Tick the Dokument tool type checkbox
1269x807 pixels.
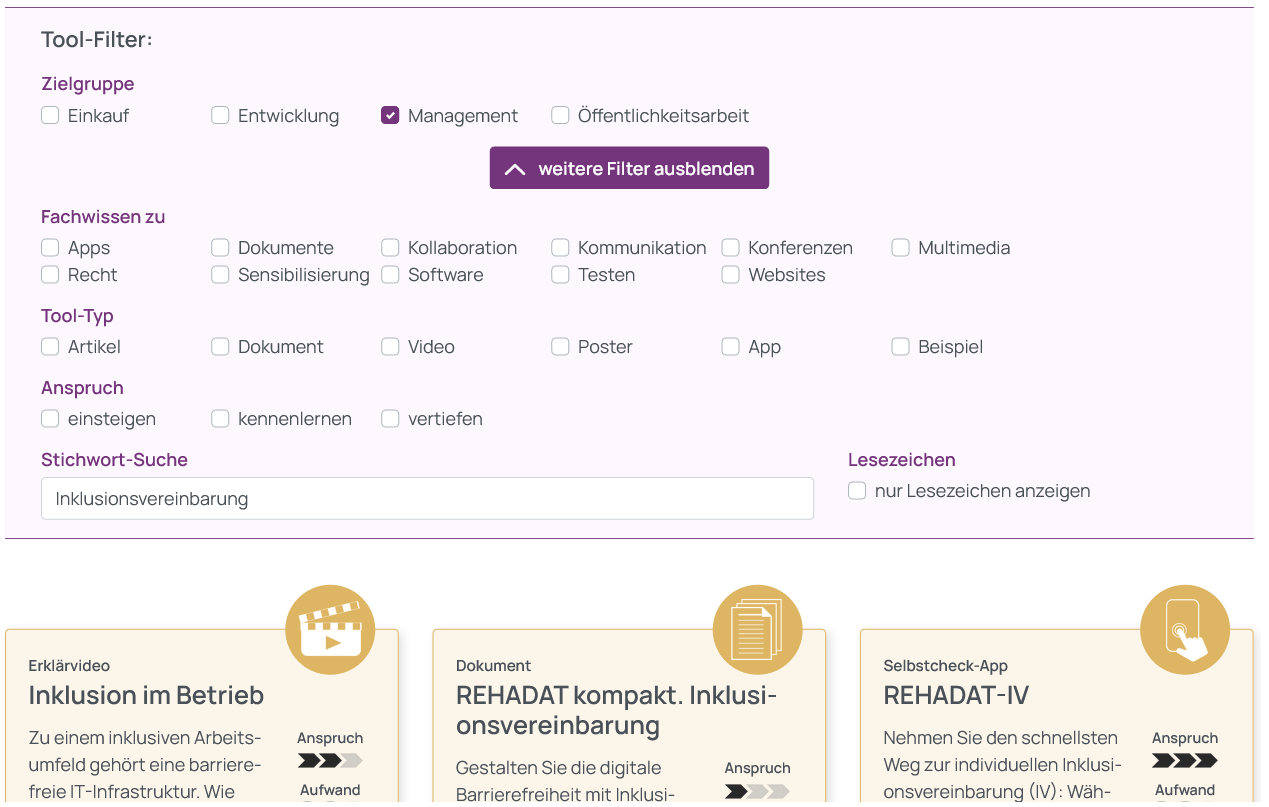(220, 346)
